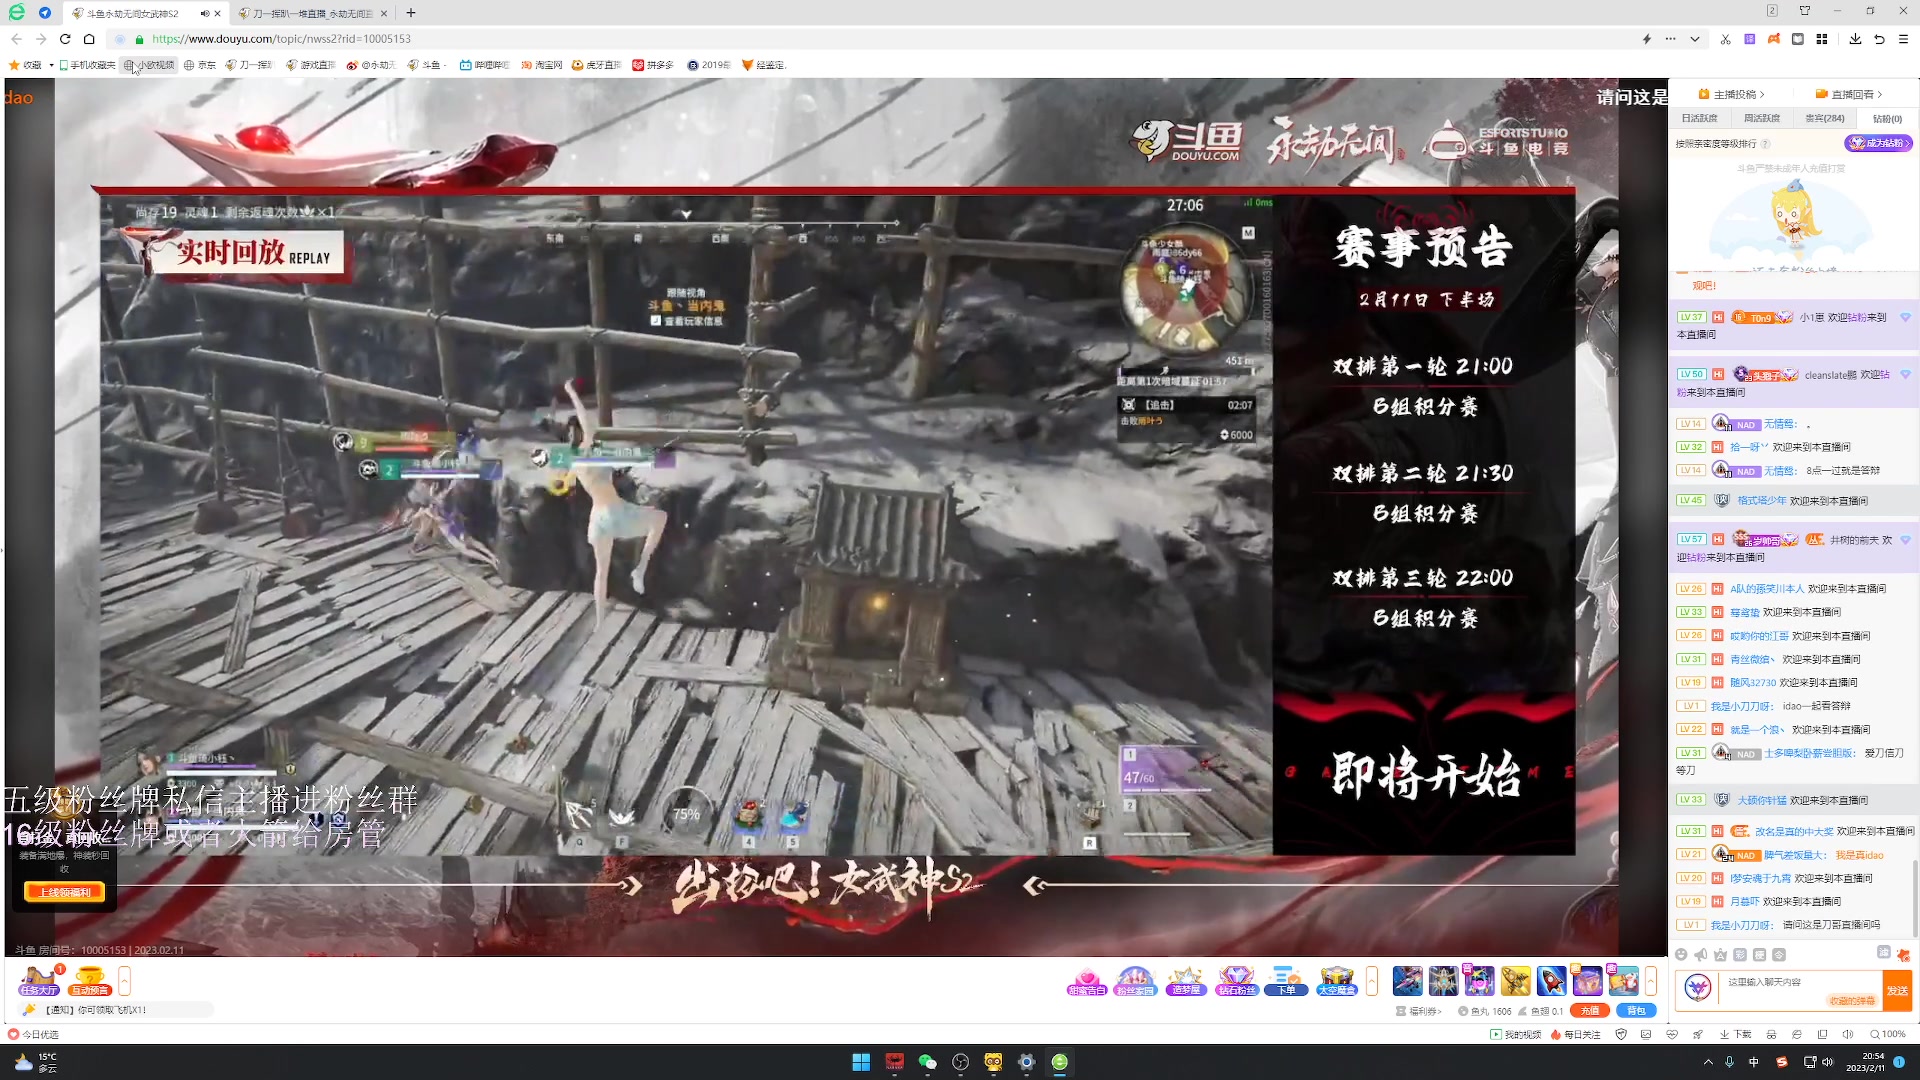Open the 钻石粉丝 diamond fans icon
The height and width of the screenshot is (1080, 1920).
[x=1237, y=982]
